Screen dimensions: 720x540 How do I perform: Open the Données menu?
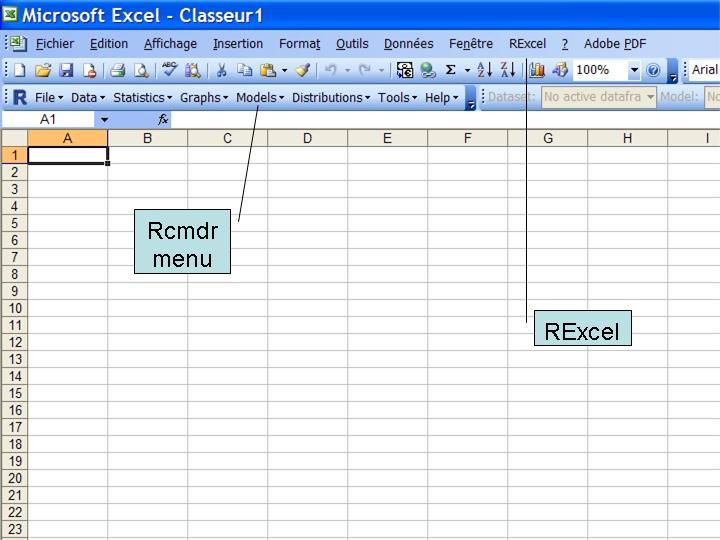tap(409, 44)
